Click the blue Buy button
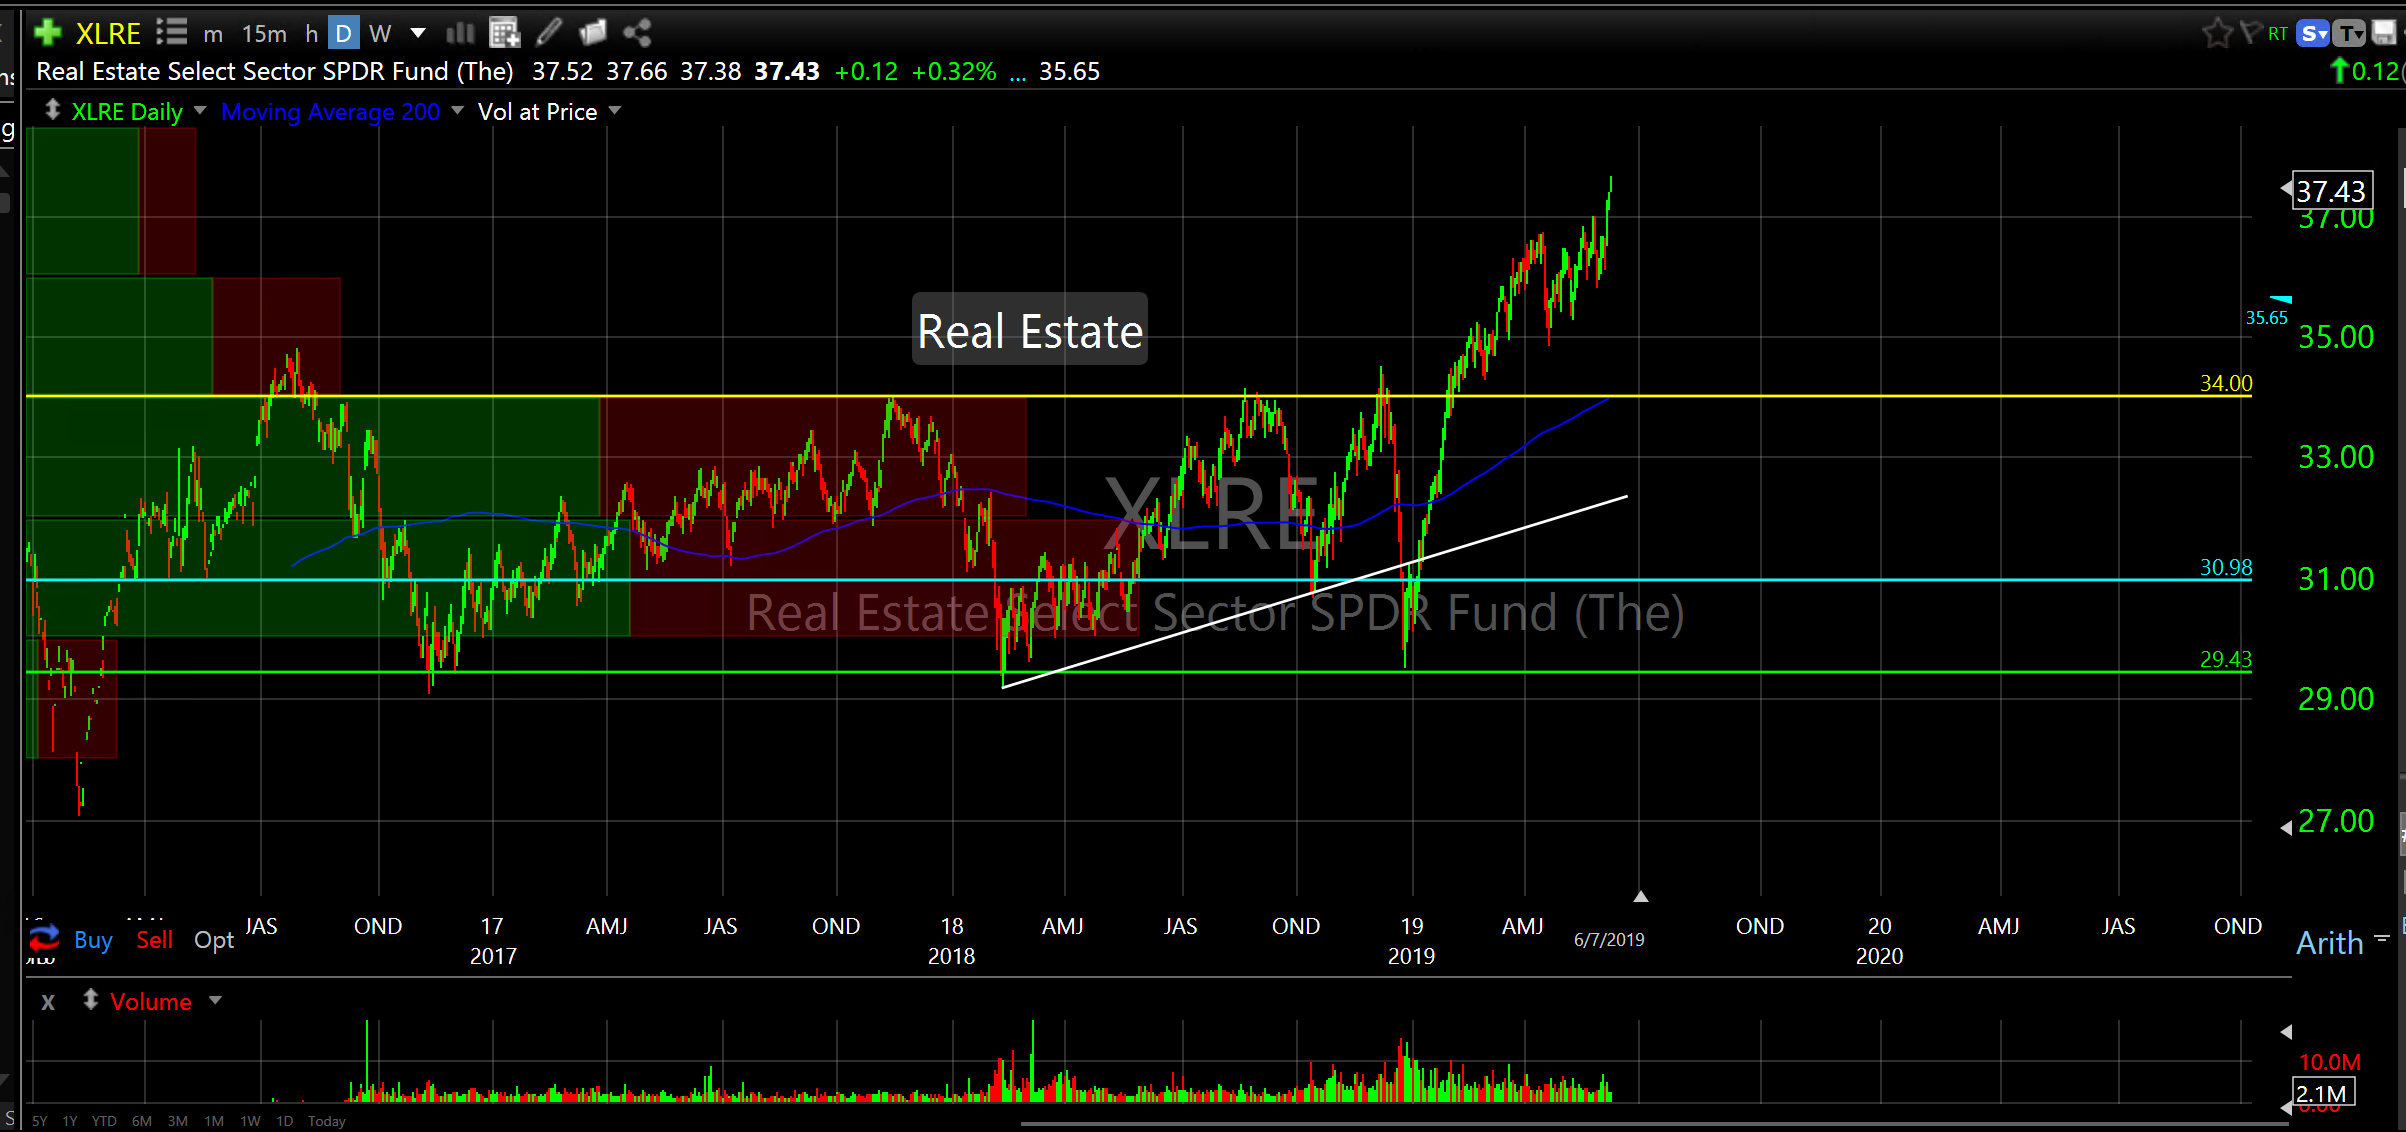Viewport: 2406px width, 1132px height. [93, 940]
